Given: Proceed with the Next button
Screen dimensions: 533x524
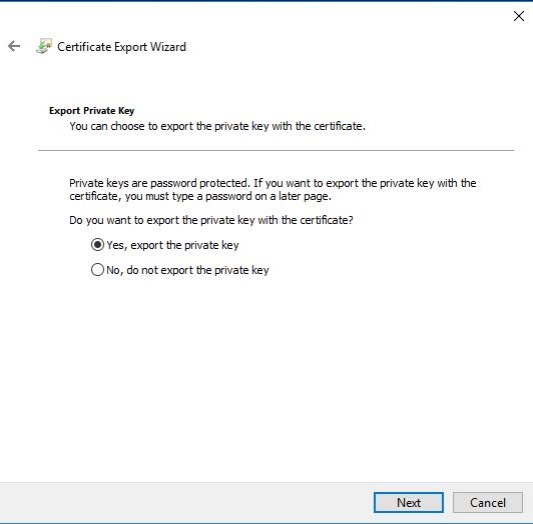Looking at the screenshot, I should 409,502.
